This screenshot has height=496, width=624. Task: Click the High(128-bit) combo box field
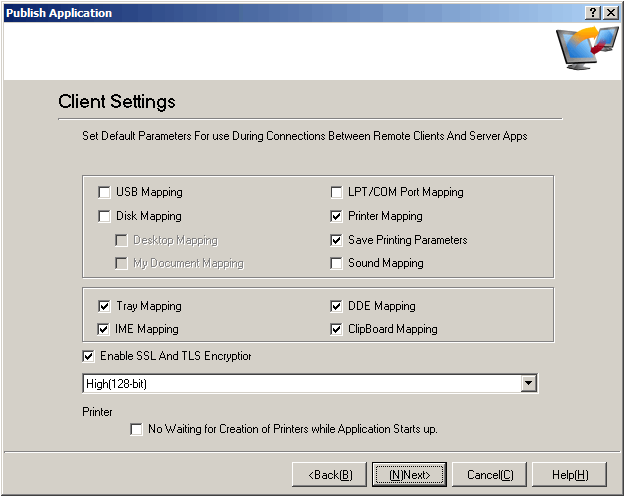[x=300, y=384]
